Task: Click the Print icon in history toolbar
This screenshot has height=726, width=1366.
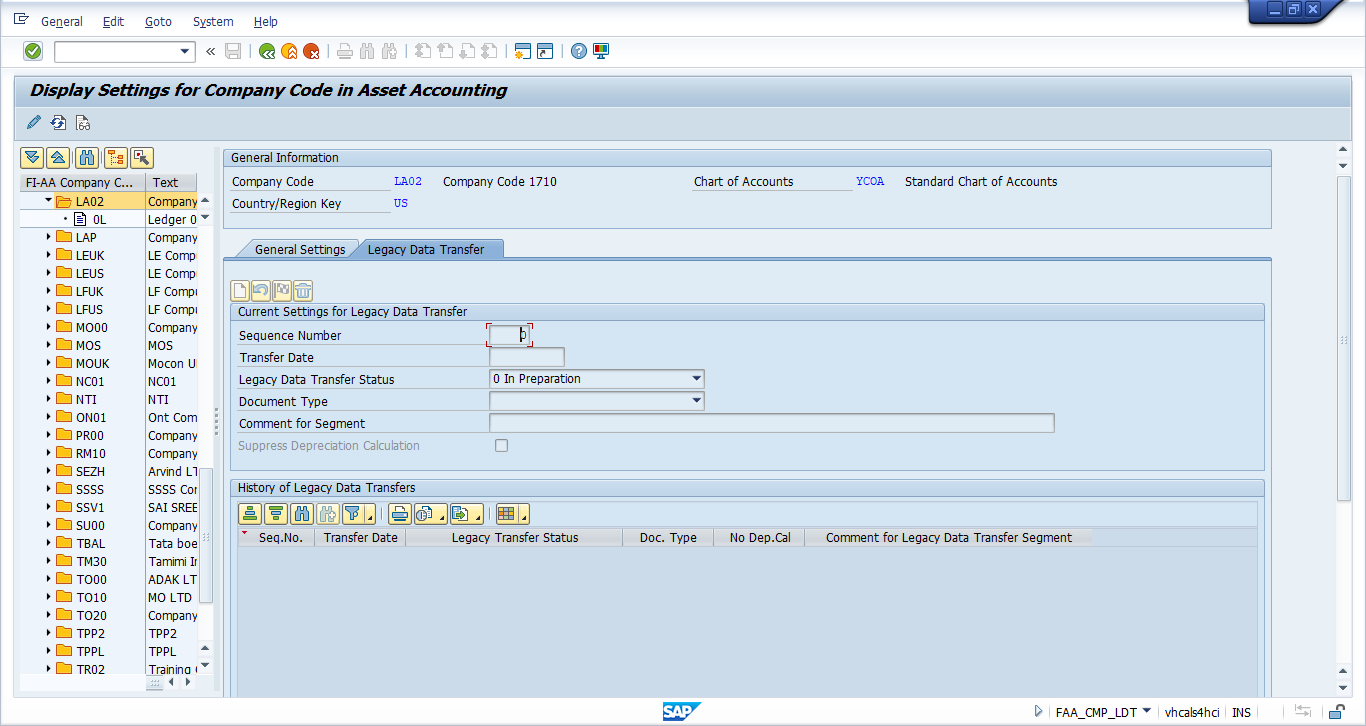Action: pos(399,514)
